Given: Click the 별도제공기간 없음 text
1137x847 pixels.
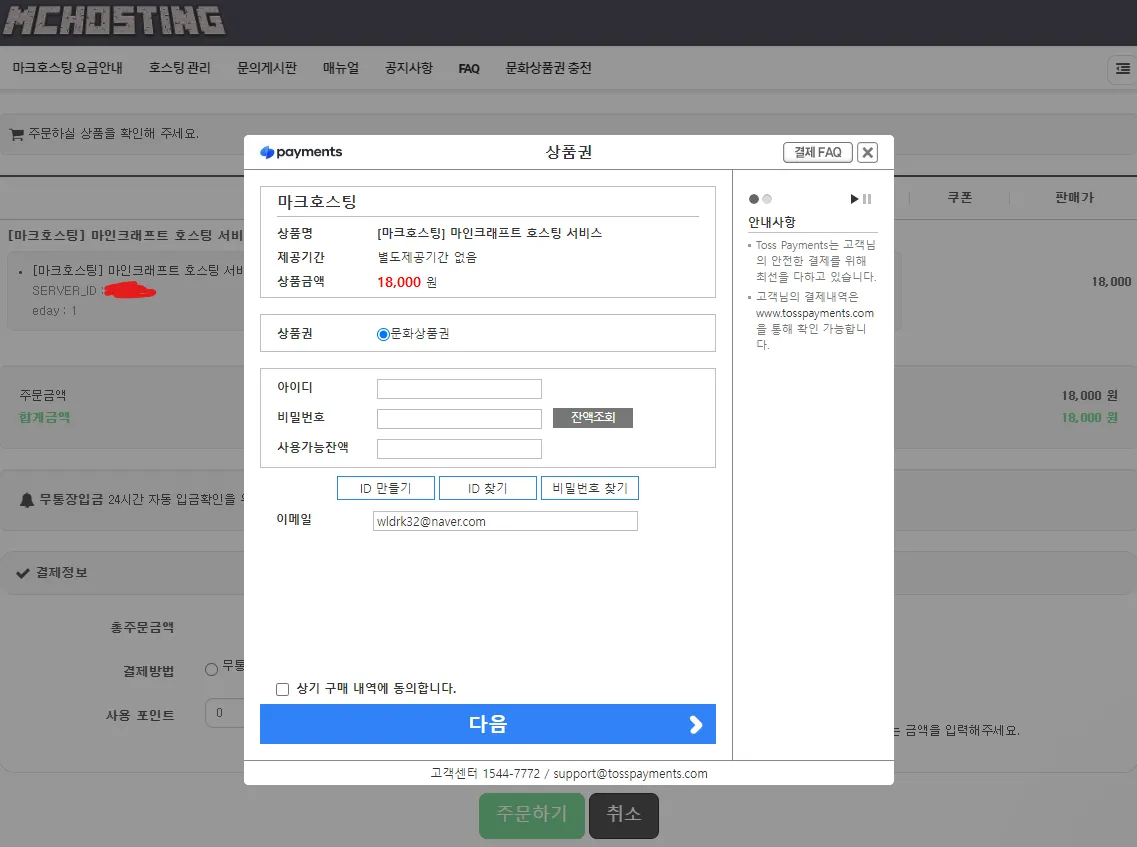Looking at the screenshot, I should [427, 257].
